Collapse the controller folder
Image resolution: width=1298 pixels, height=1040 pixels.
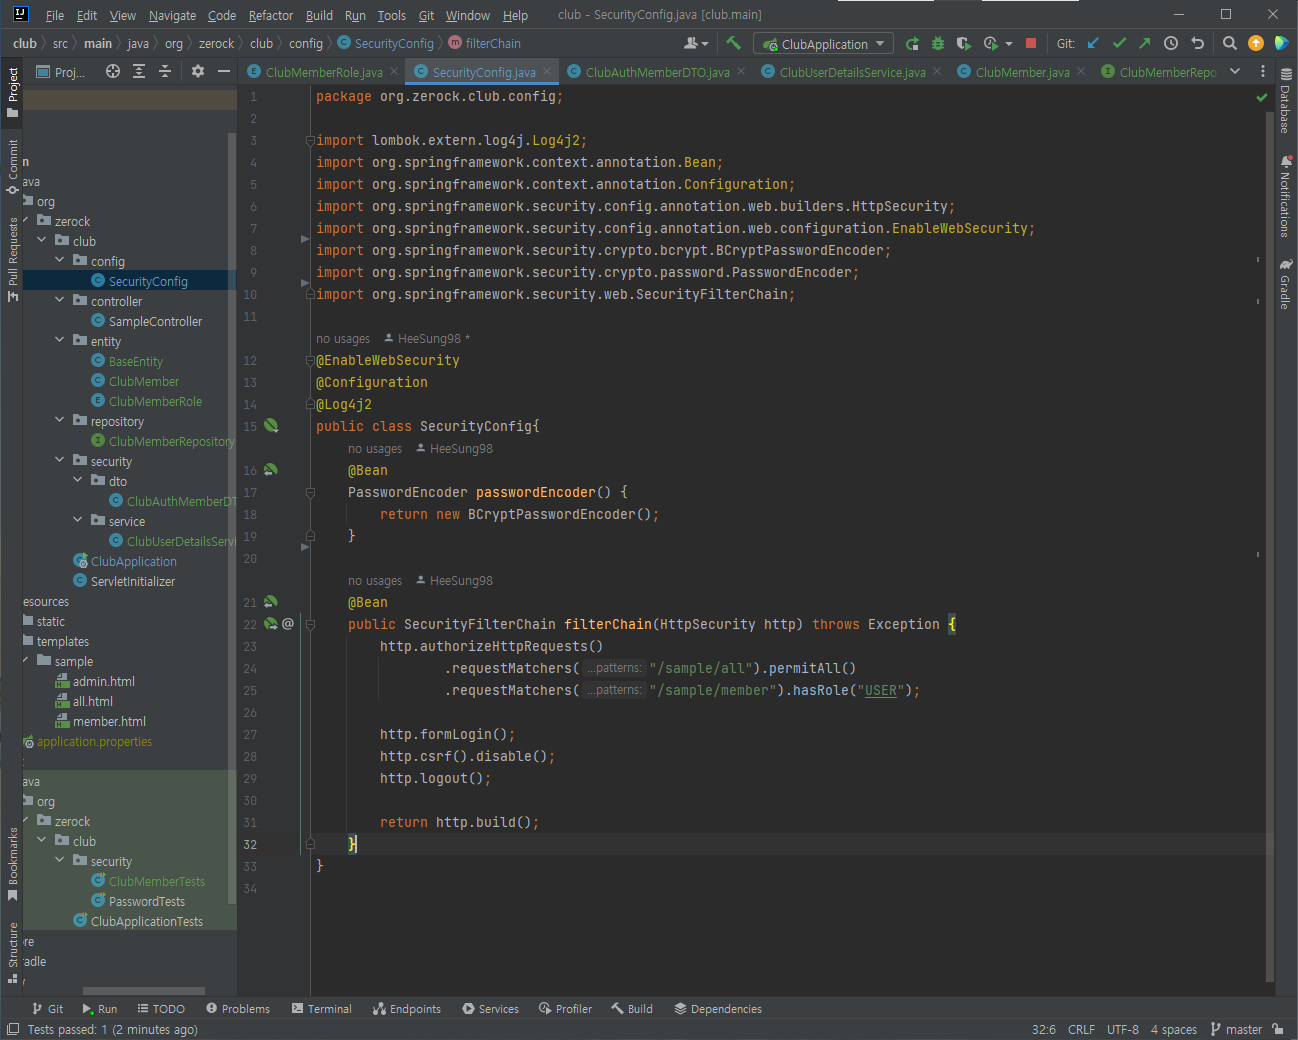60,301
